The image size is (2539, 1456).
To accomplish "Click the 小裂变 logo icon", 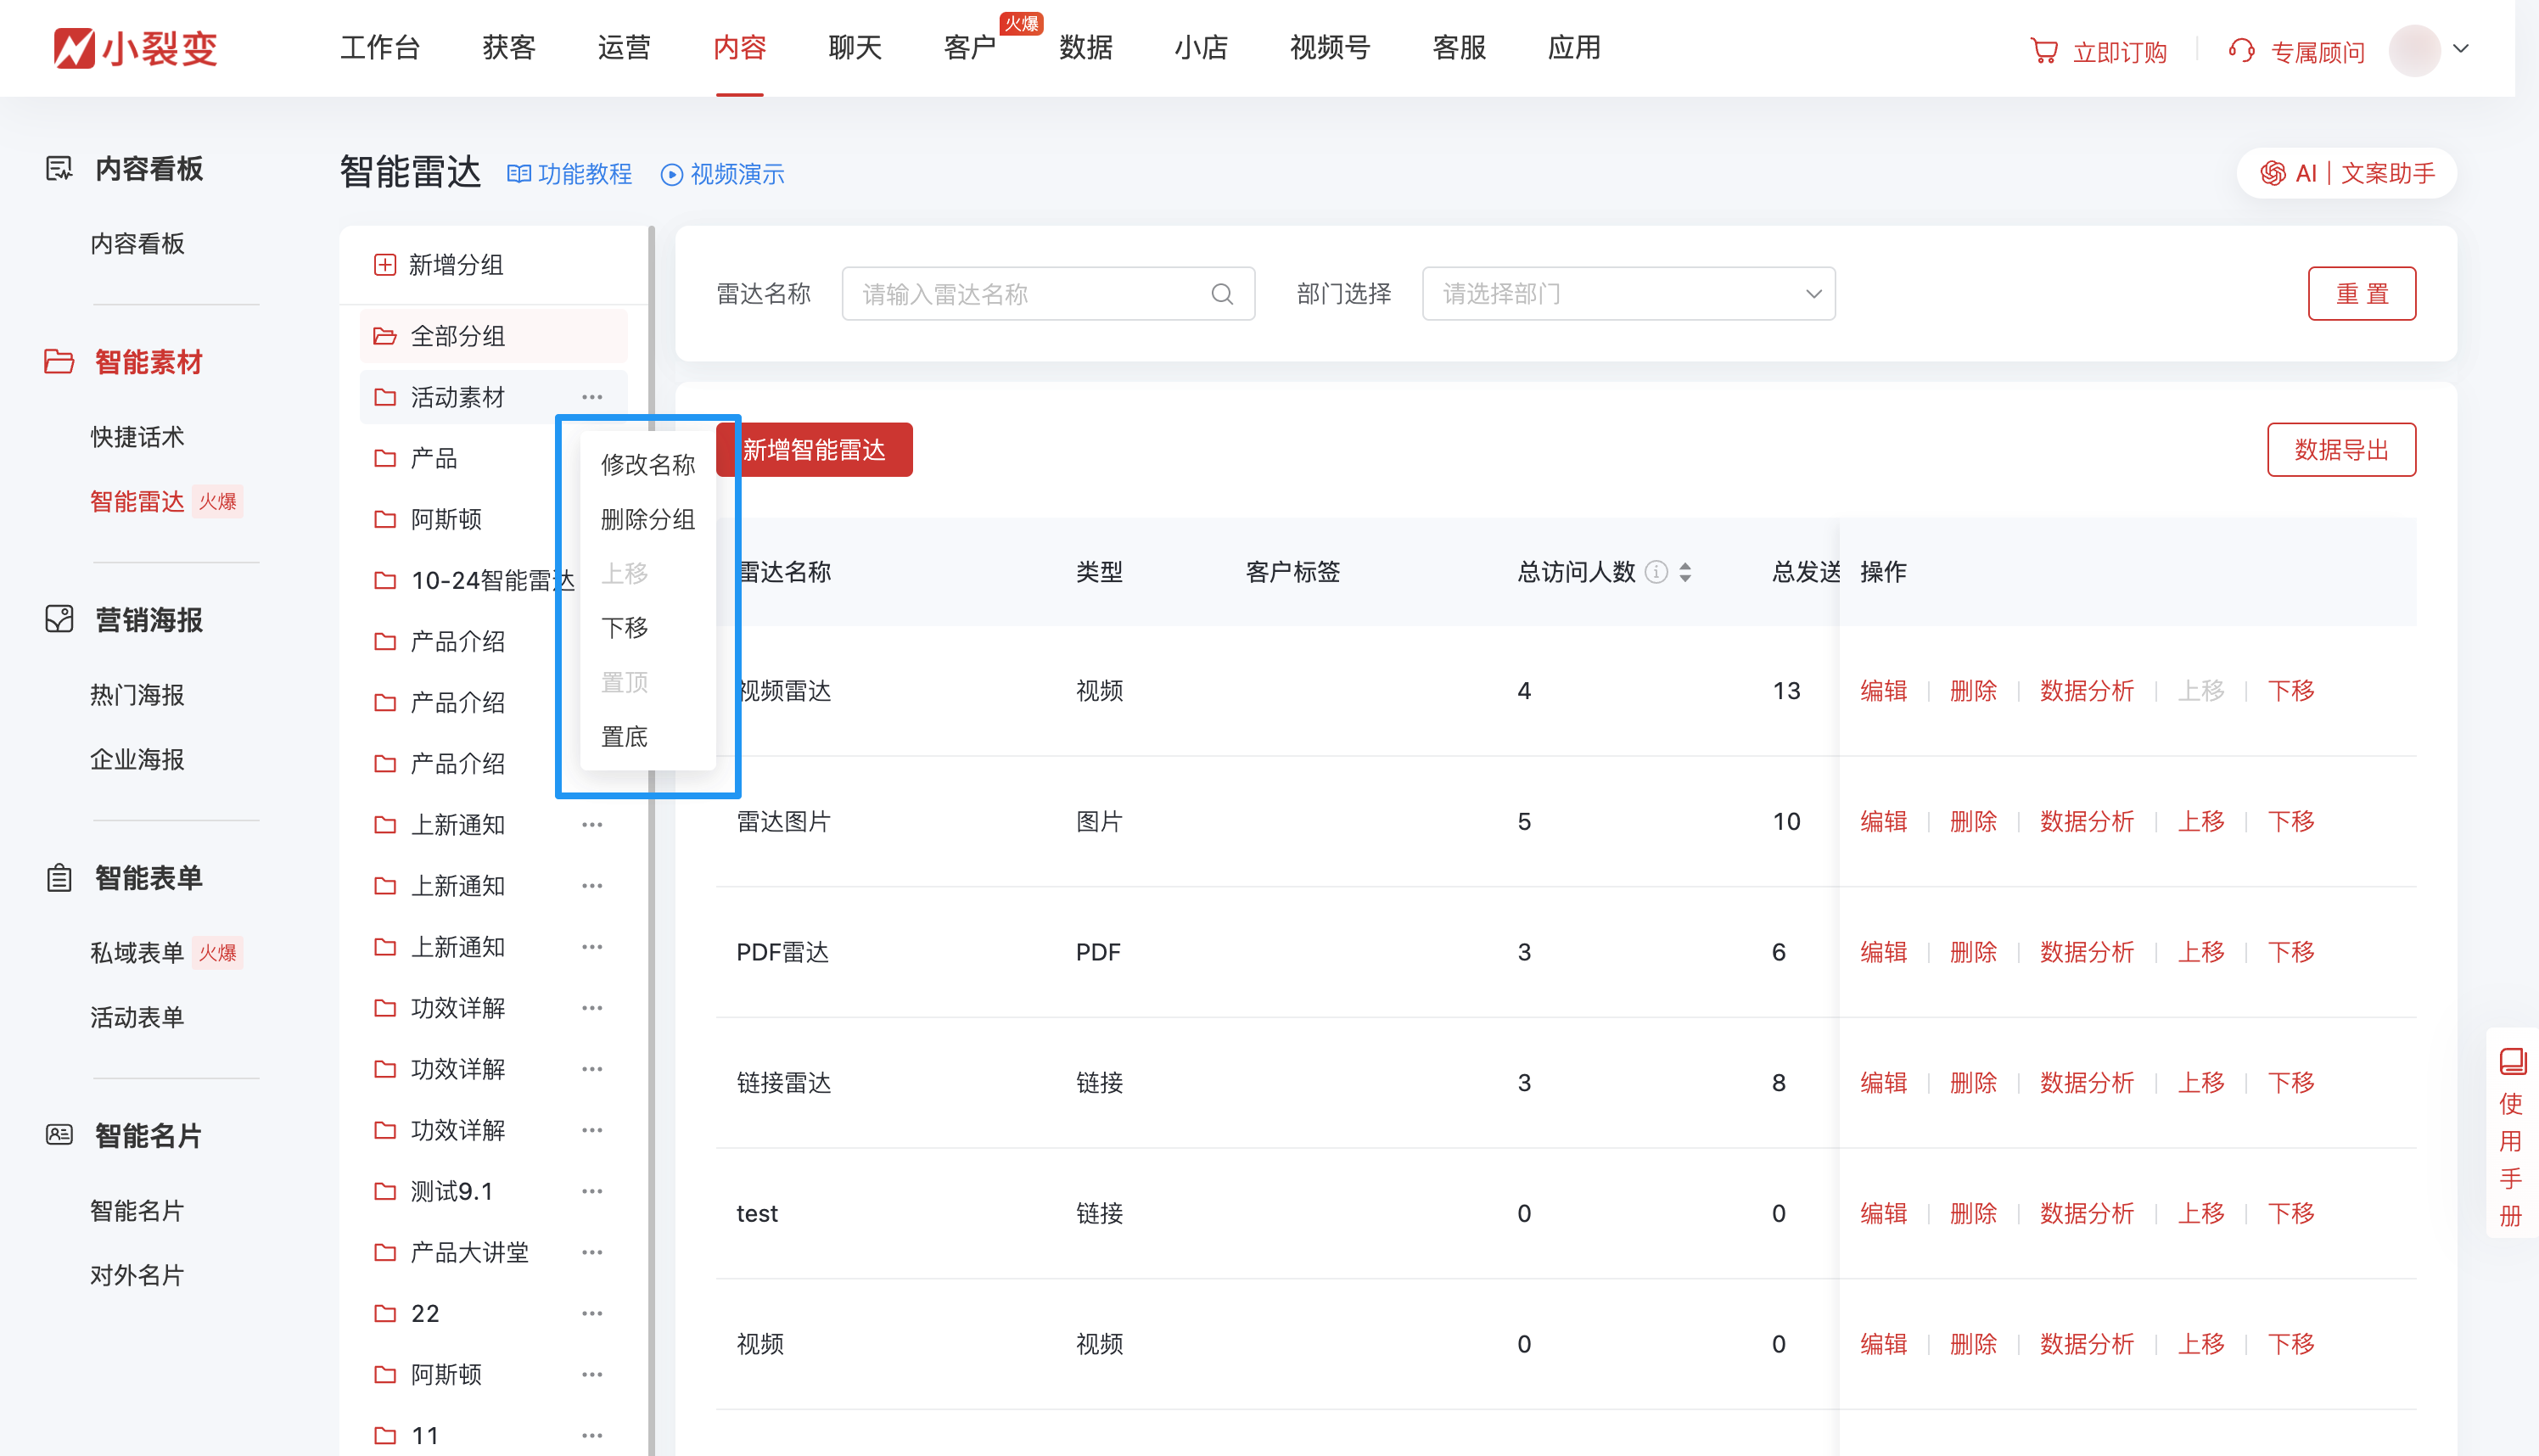I will [74, 48].
